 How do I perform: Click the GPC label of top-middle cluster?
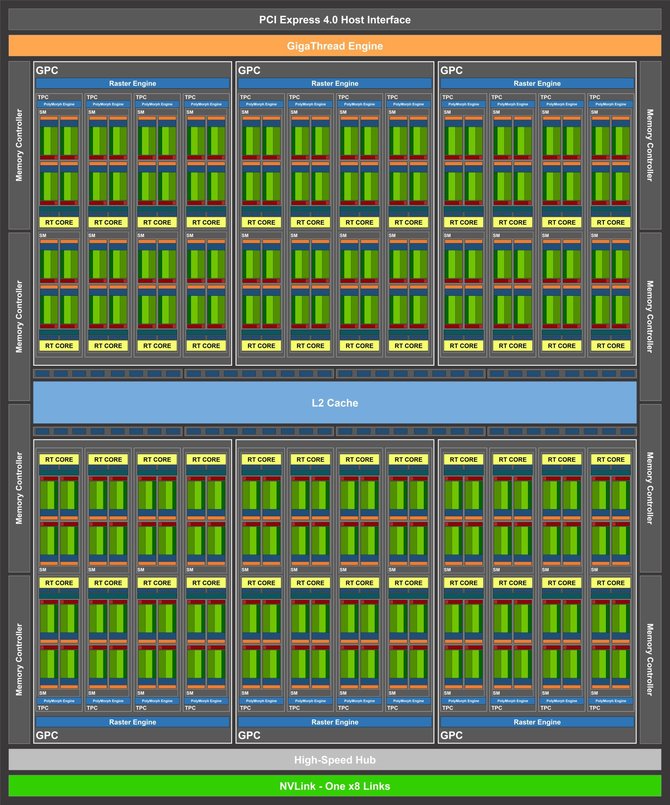(x=249, y=70)
